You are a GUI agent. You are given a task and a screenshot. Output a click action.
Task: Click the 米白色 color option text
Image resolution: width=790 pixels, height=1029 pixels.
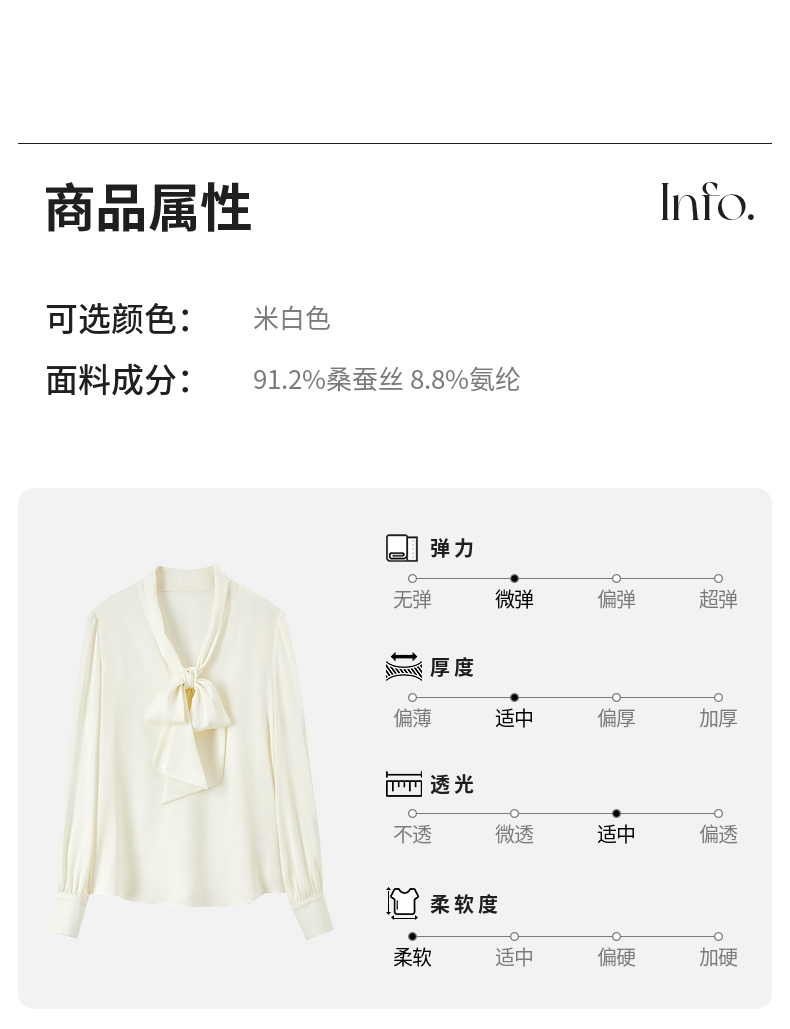[x=291, y=319]
